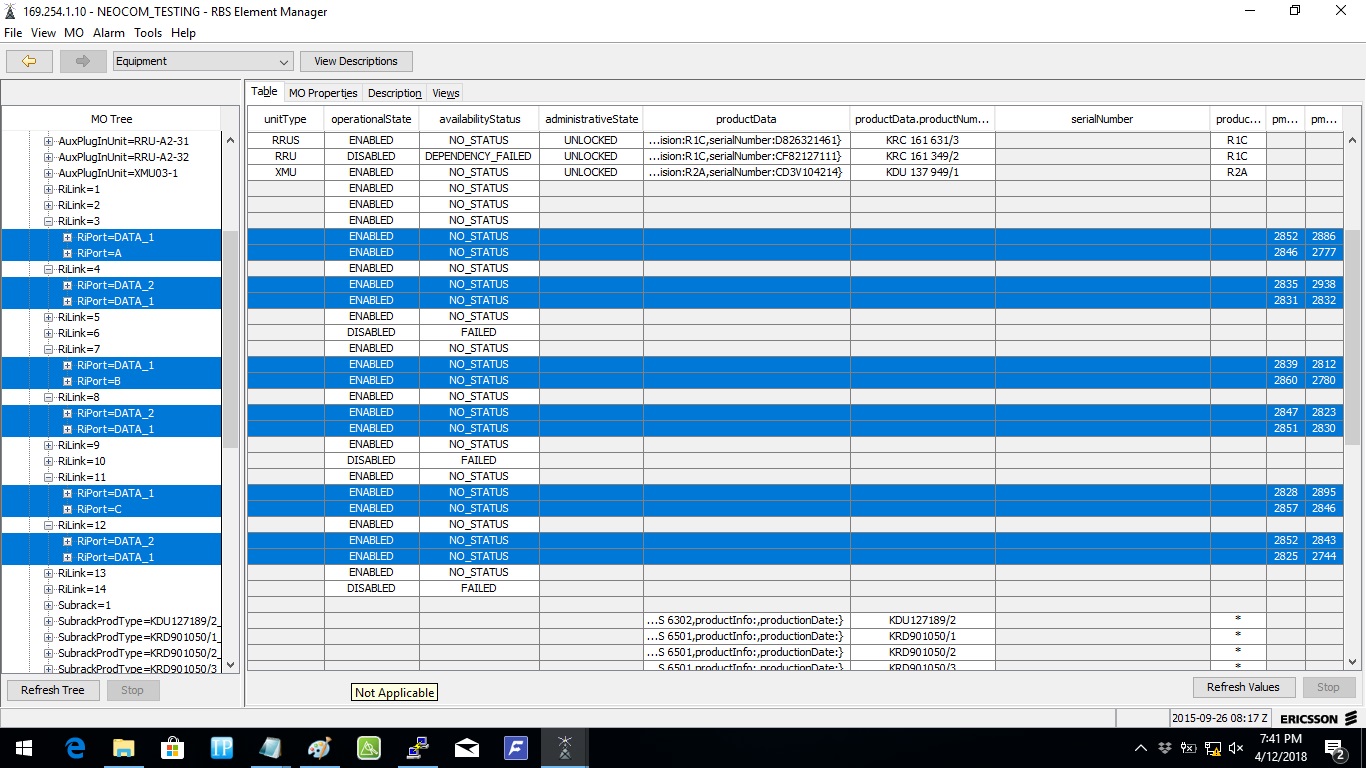Image resolution: width=1366 pixels, height=768 pixels.
Task: Select the AuxPlugInUnit=RRU-A2-32 tree item
Action: [123, 157]
